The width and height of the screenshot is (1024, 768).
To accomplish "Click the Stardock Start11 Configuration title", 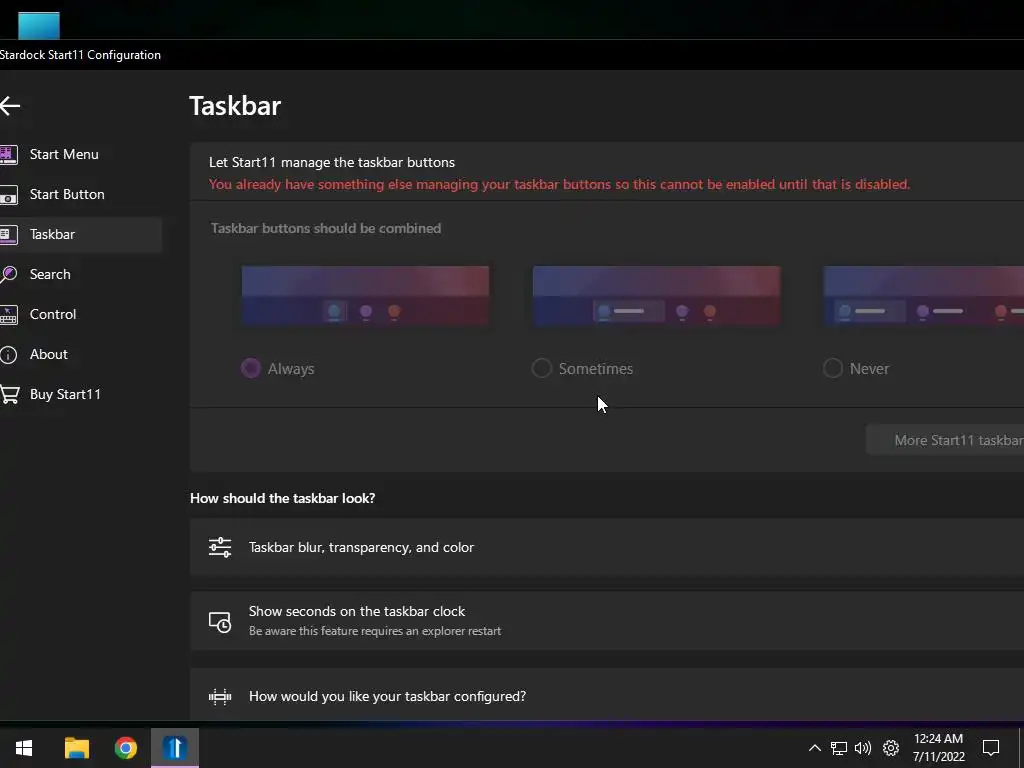I will pyautogui.click(x=80, y=55).
